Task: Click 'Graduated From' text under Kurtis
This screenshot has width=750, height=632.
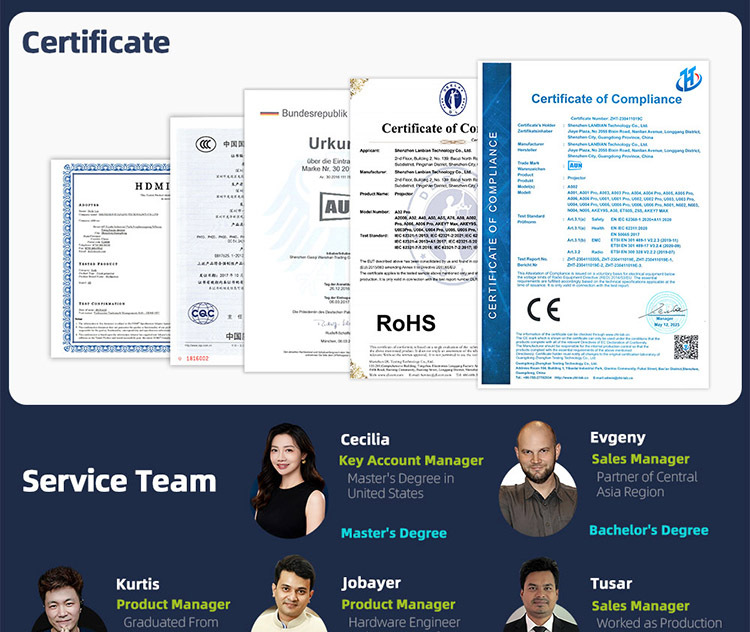Action: click(171, 622)
